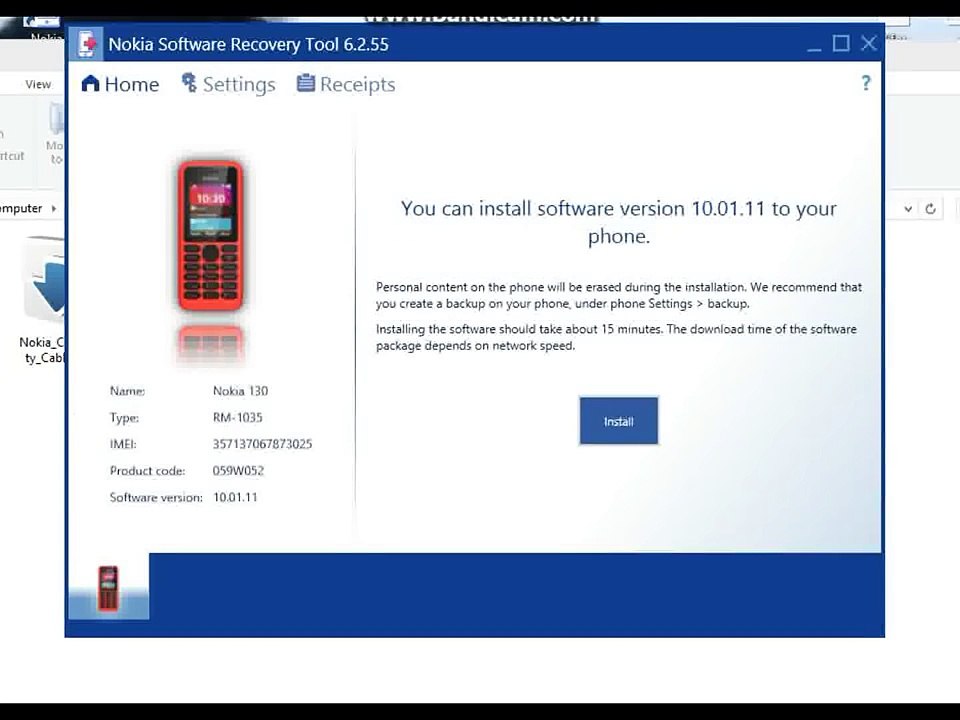
Task: Click the Receipts clipboard icon
Action: coord(306,83)
